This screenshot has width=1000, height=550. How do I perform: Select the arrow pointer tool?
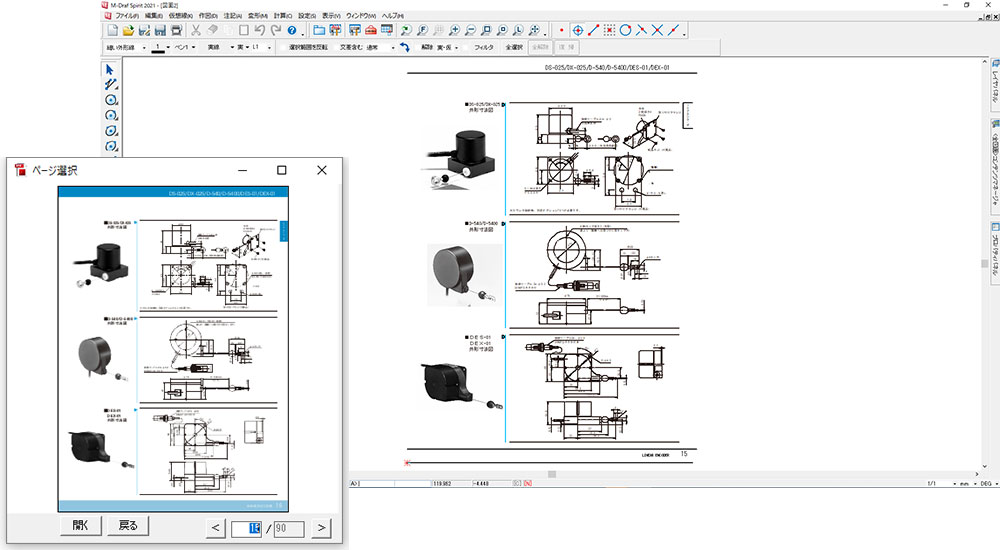coord(111,69)
